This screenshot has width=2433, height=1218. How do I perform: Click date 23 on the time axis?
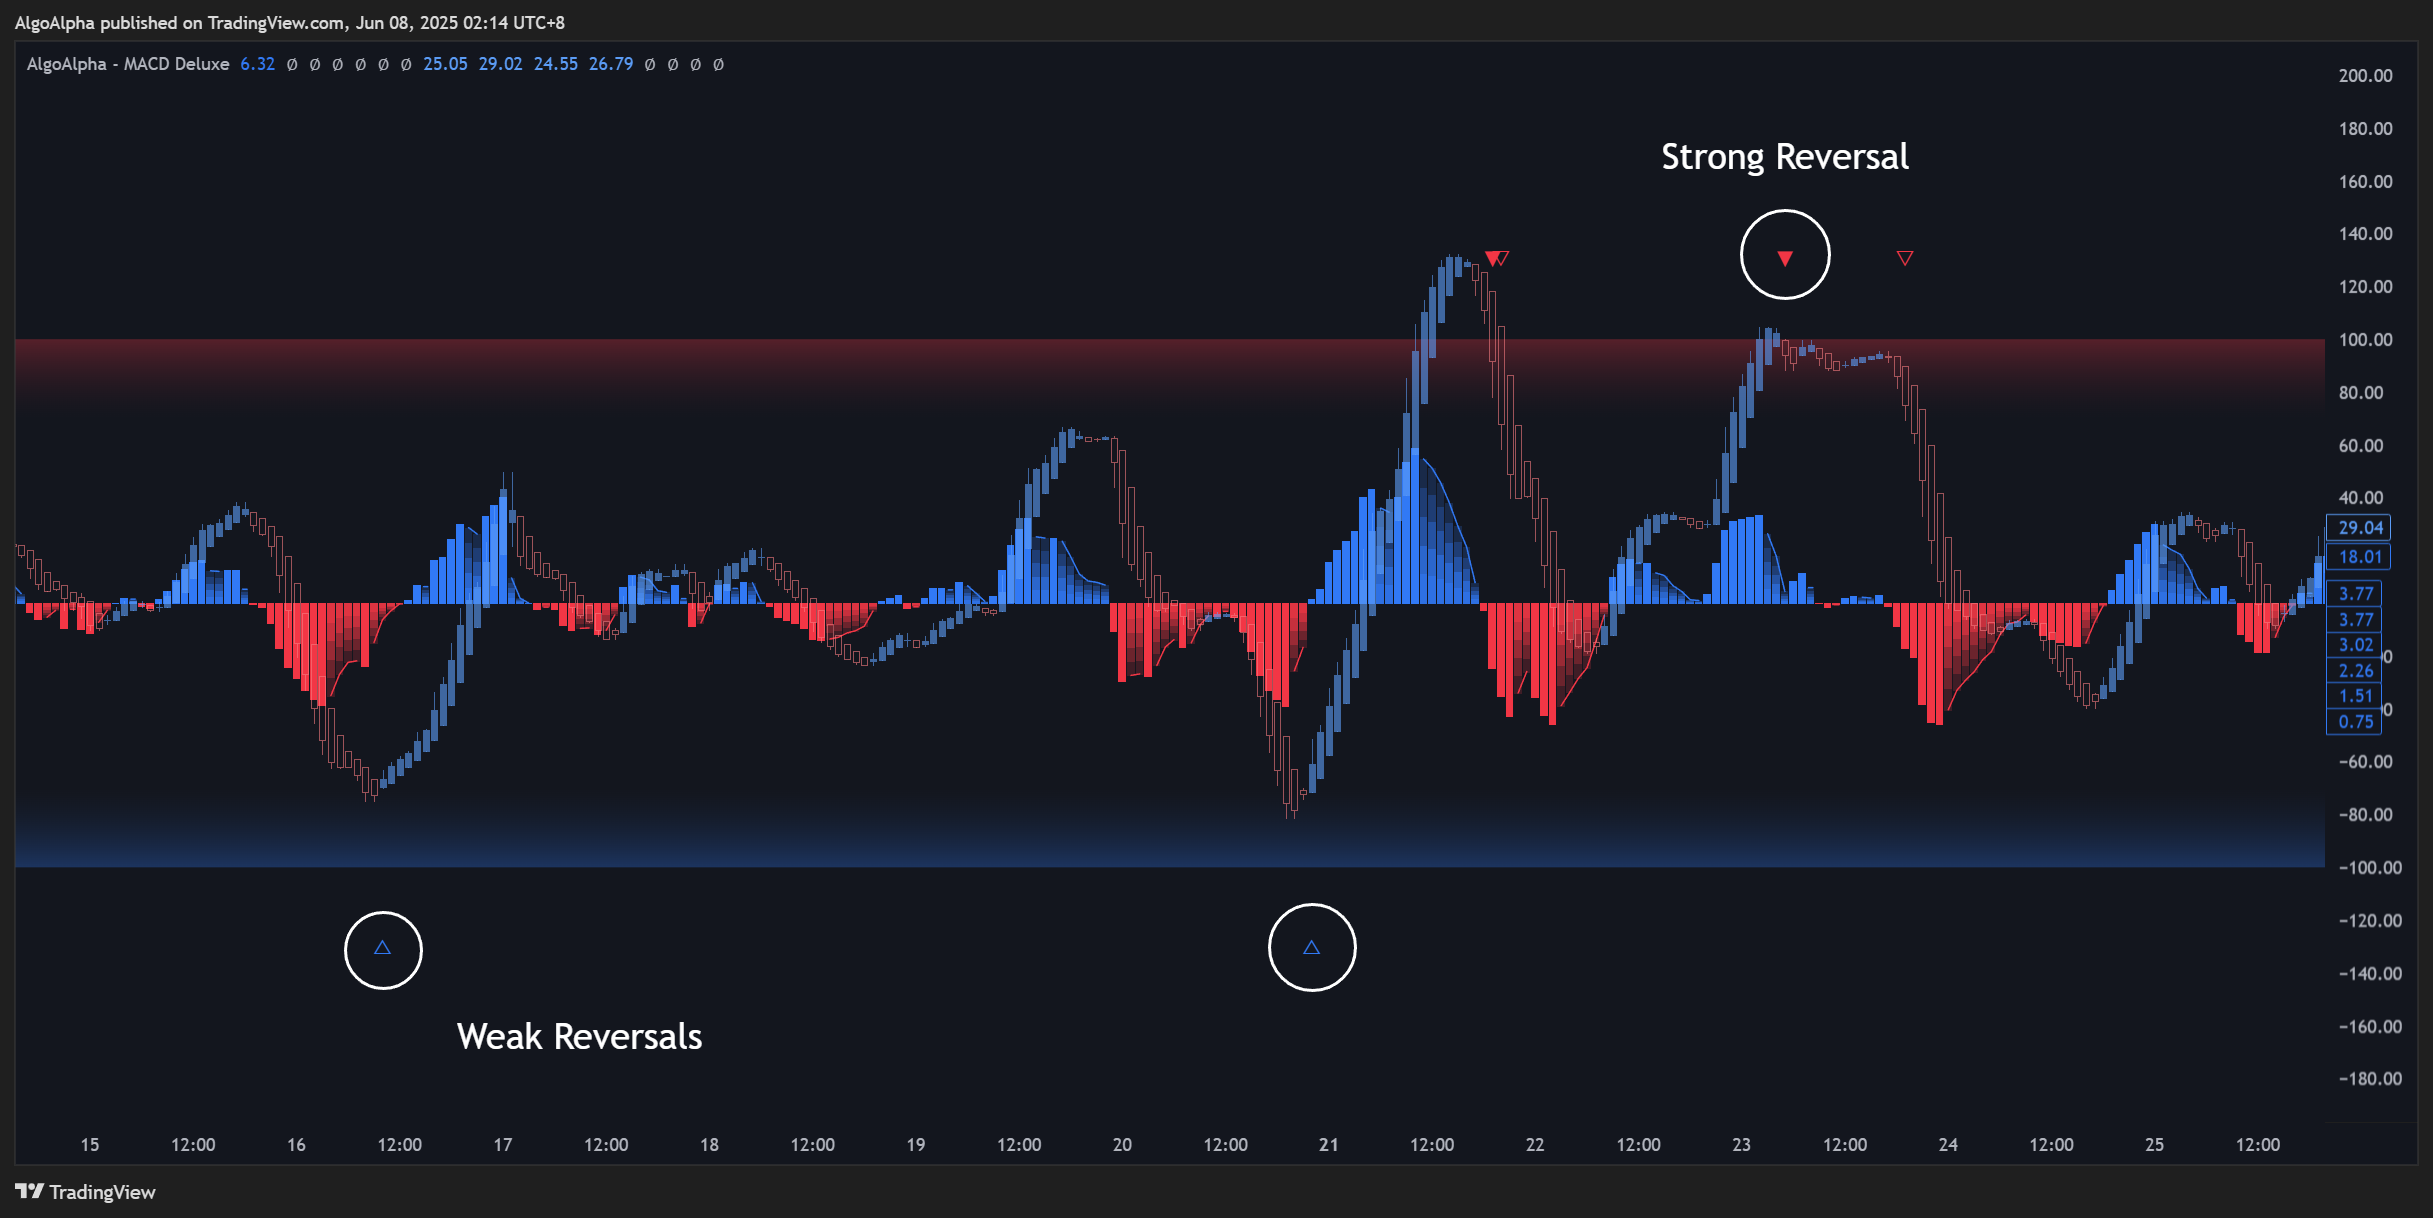[x=1741, y=1145]
